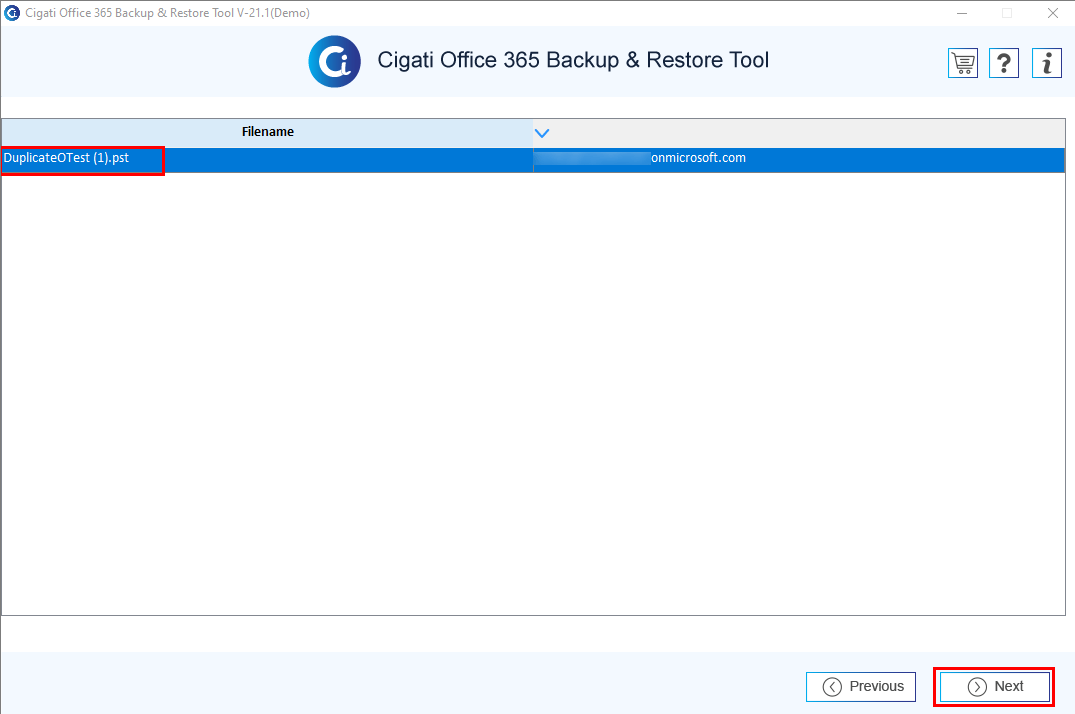1075x714 pixels.
Task: Open the shopping cart purchase icon
Action: pyautogui.click(x=963, y=63)
